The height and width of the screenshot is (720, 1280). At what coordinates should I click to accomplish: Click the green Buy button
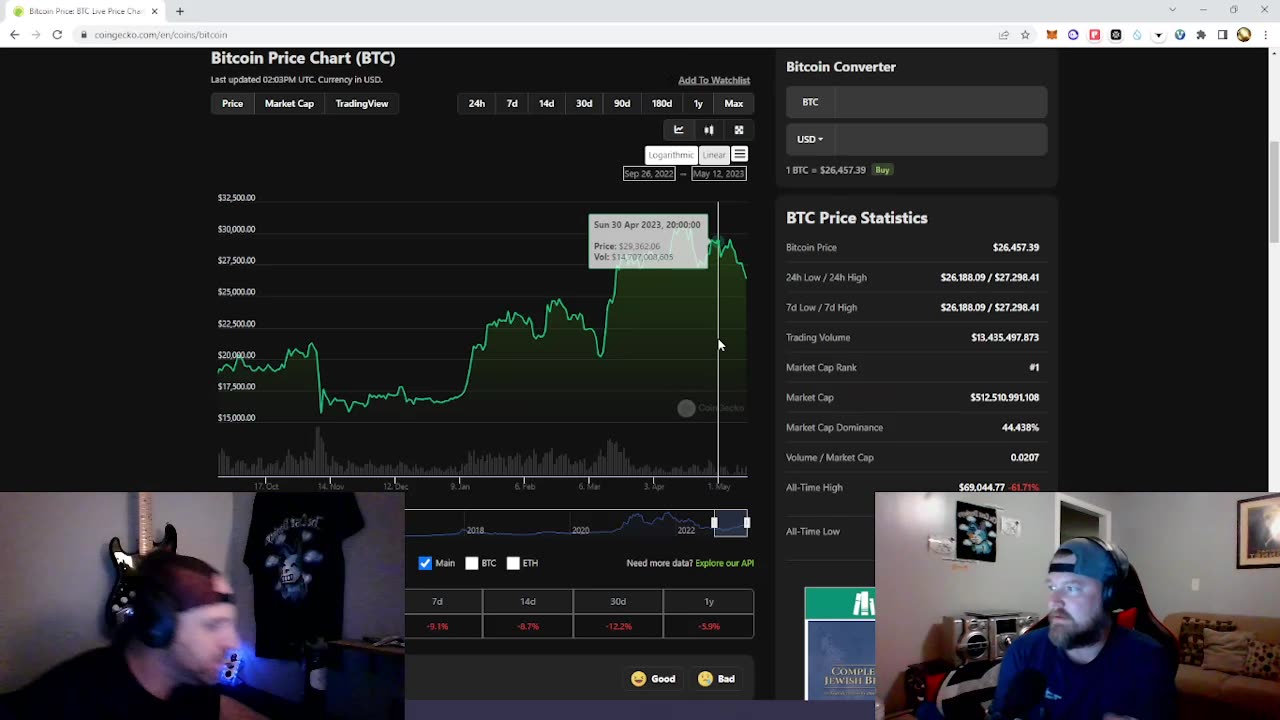[x=882, y=170]
